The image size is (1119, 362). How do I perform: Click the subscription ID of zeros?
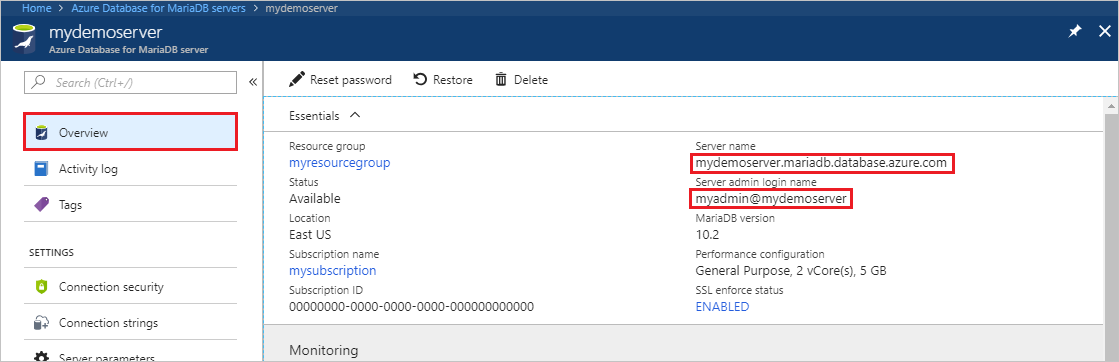pyautogui.click(x=412, y=306)
